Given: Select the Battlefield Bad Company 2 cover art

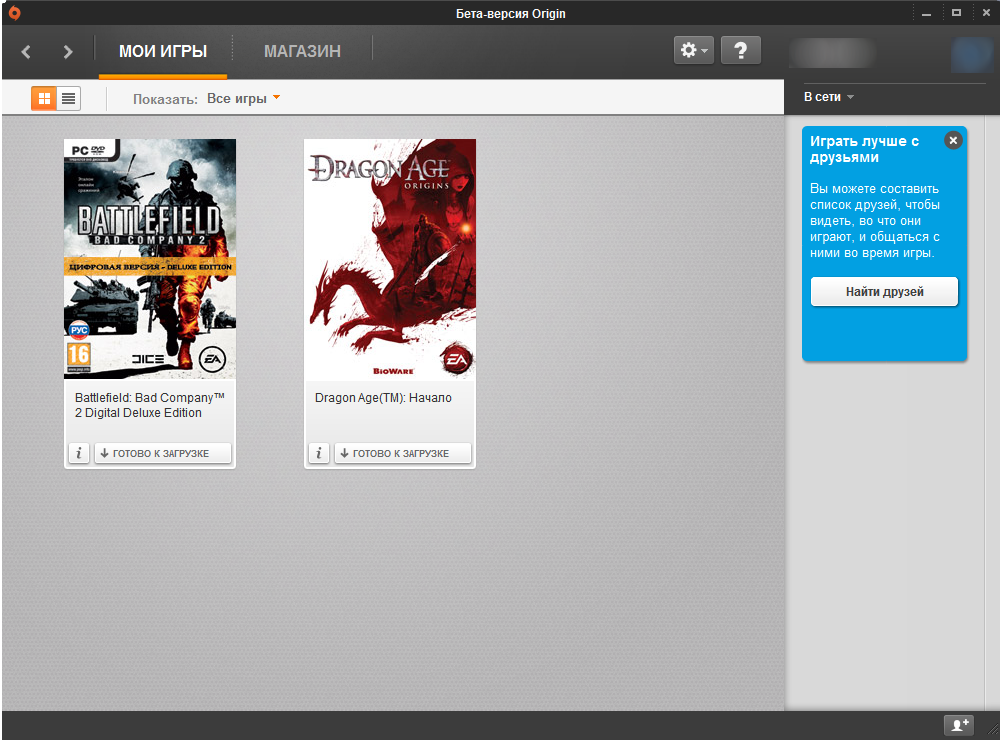Looking at the screenshot, I should (150, 259).
